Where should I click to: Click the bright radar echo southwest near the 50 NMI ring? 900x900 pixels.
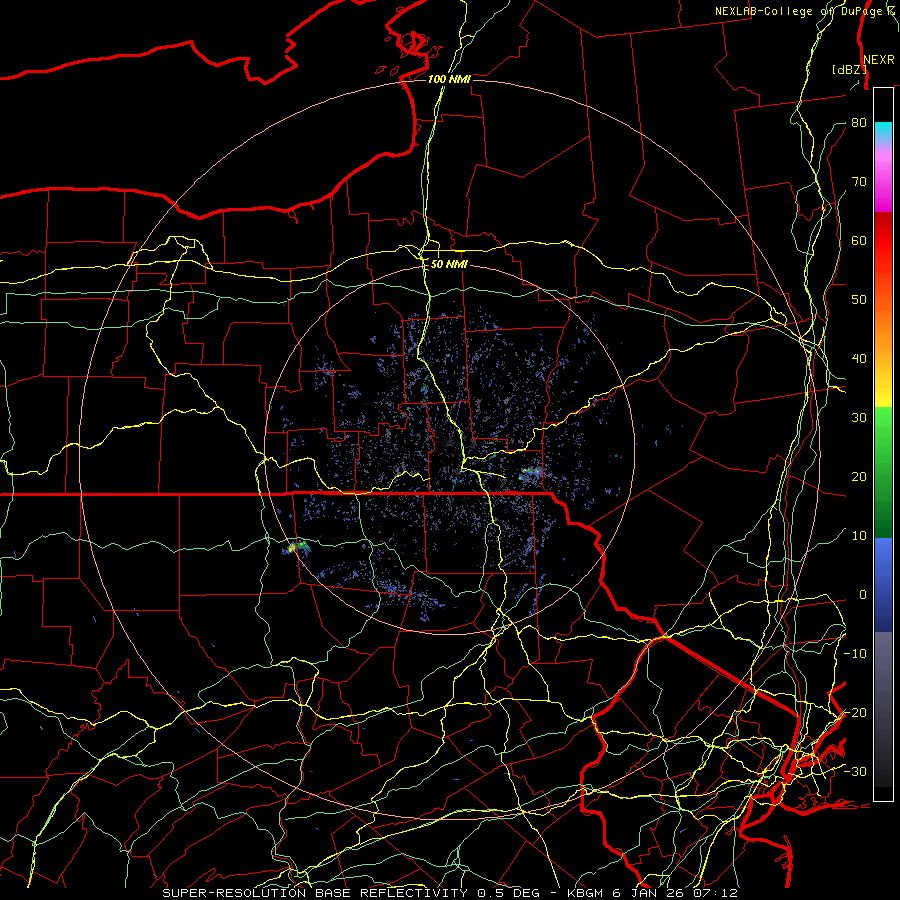295,547
